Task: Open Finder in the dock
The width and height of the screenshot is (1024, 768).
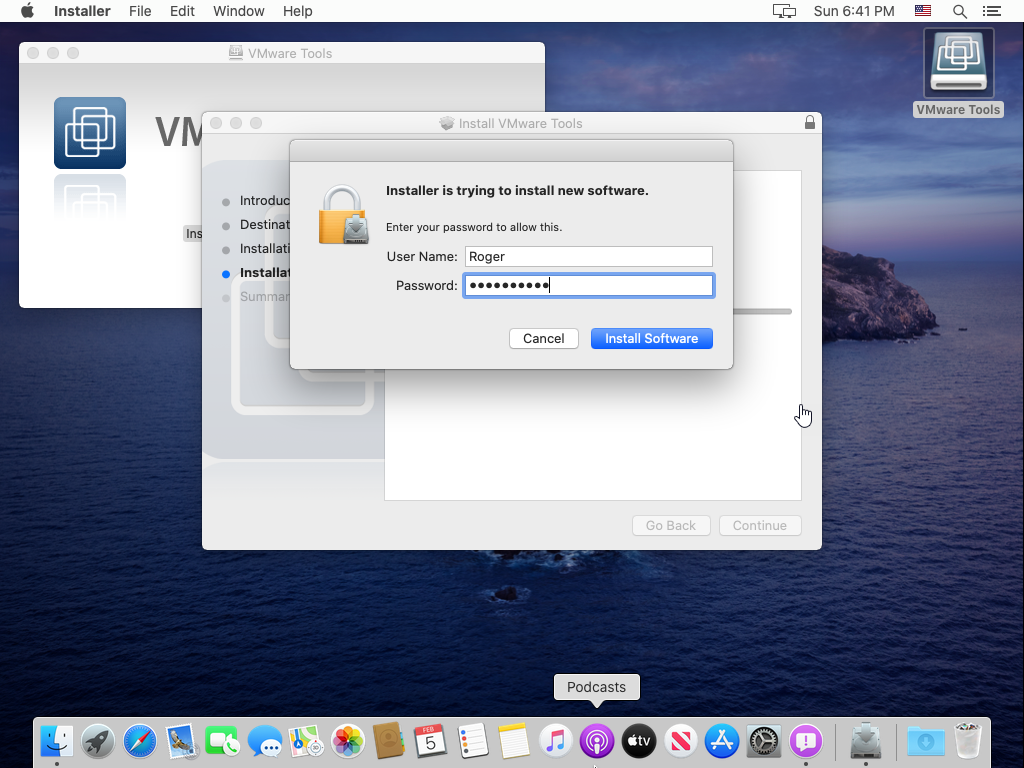Action: (x=56, y=741)
